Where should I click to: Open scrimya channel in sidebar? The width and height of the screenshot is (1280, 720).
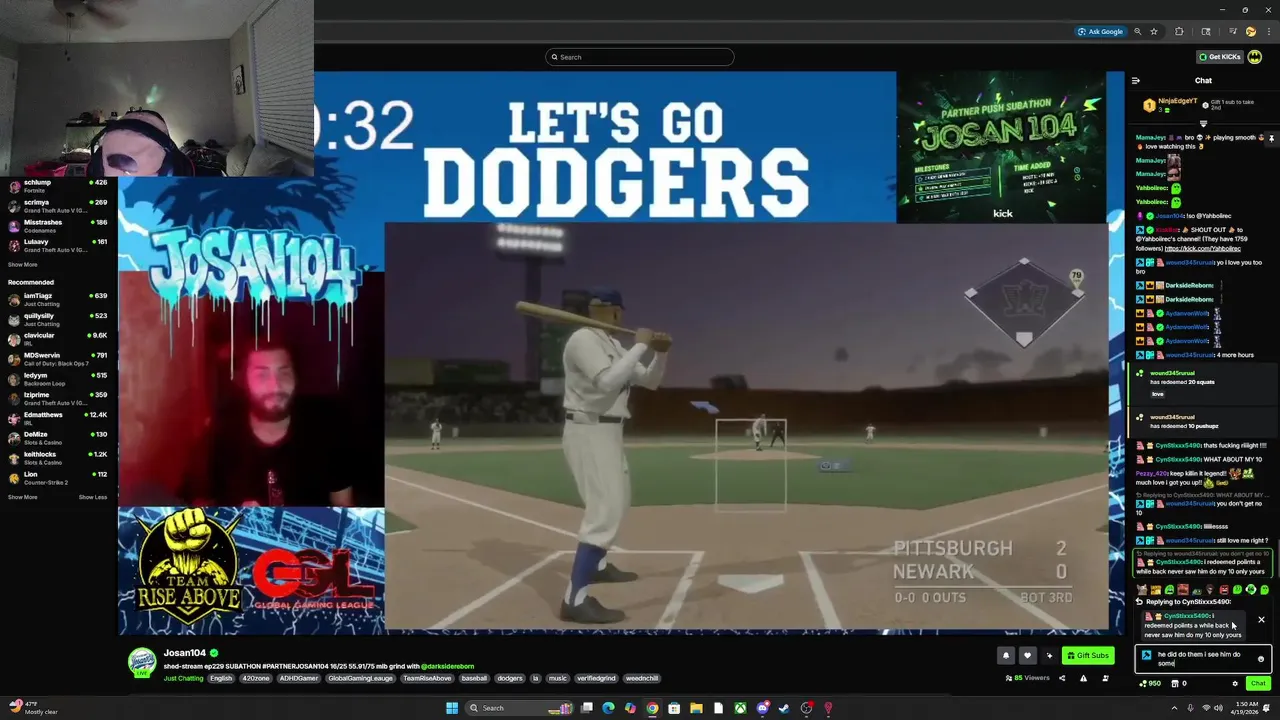click(x=59, y=206)
